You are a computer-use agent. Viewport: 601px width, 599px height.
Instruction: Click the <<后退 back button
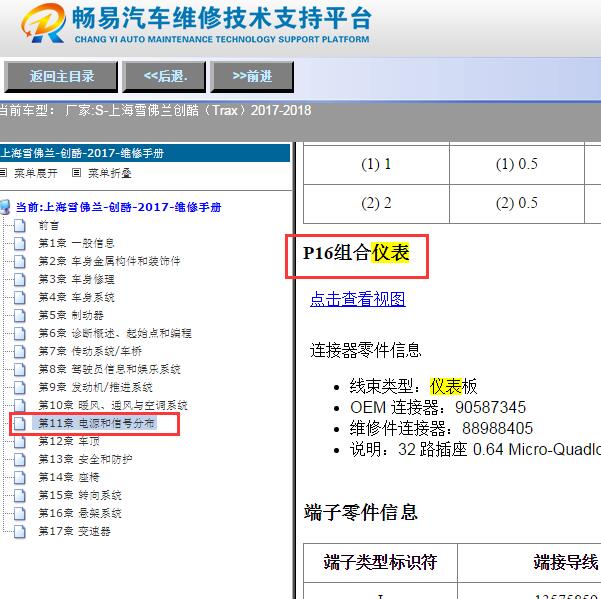(164, 77)
